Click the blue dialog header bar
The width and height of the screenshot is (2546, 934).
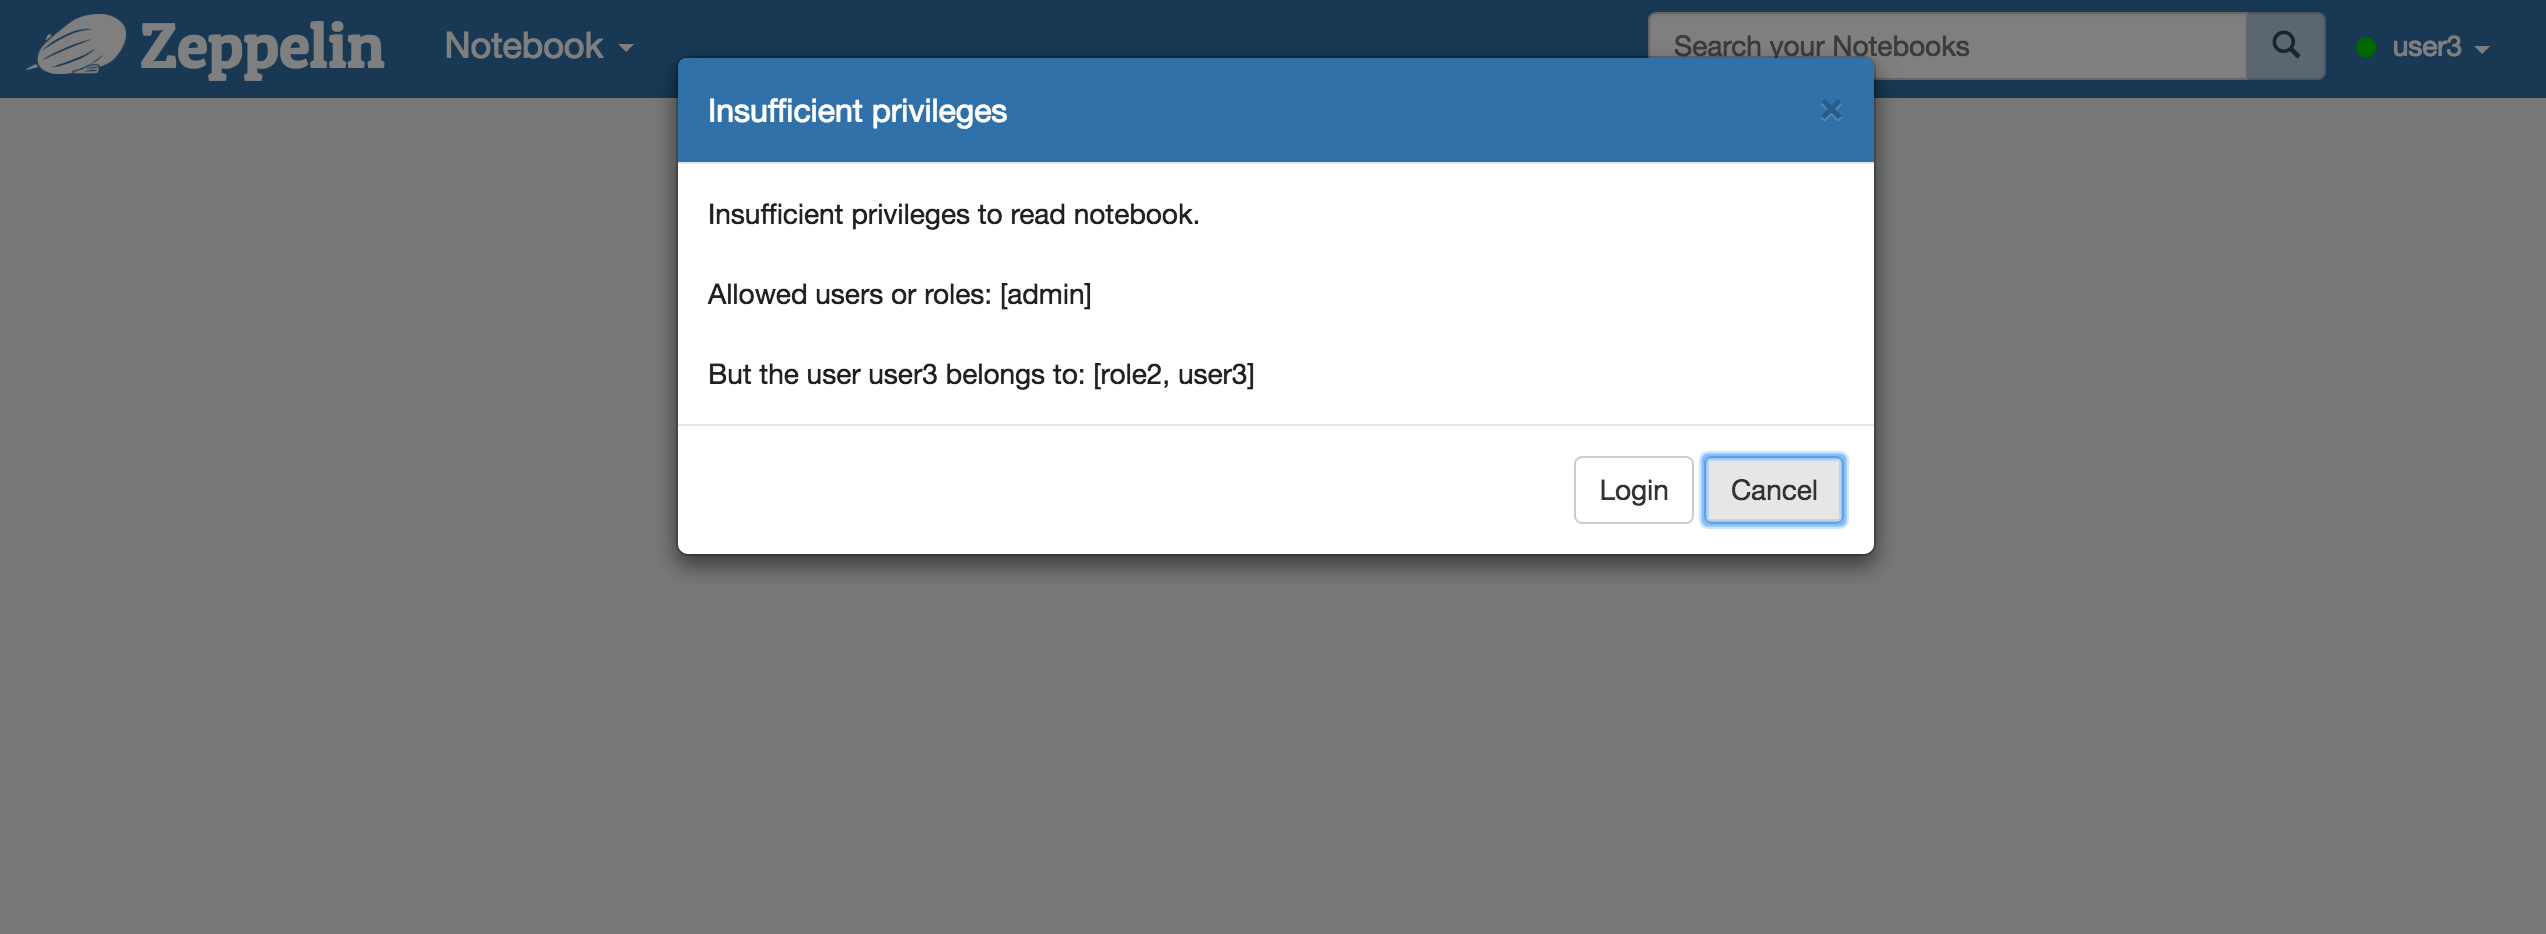[1400, 110]
